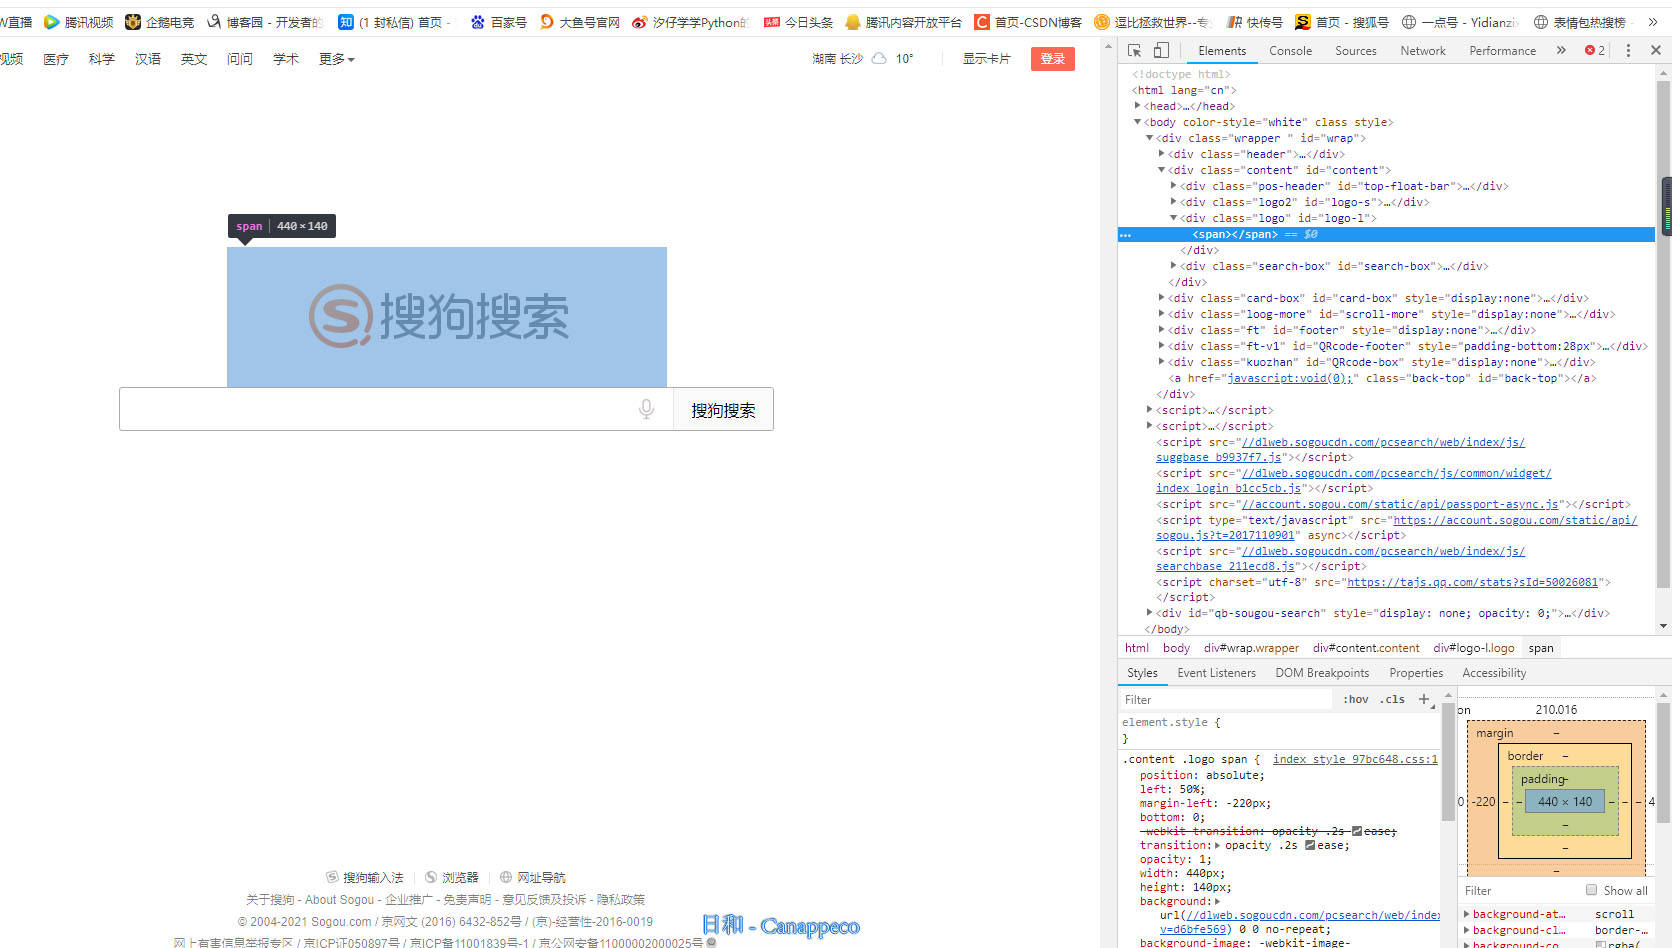Focus the Styles Filter input

click(x=1227, y=699)
